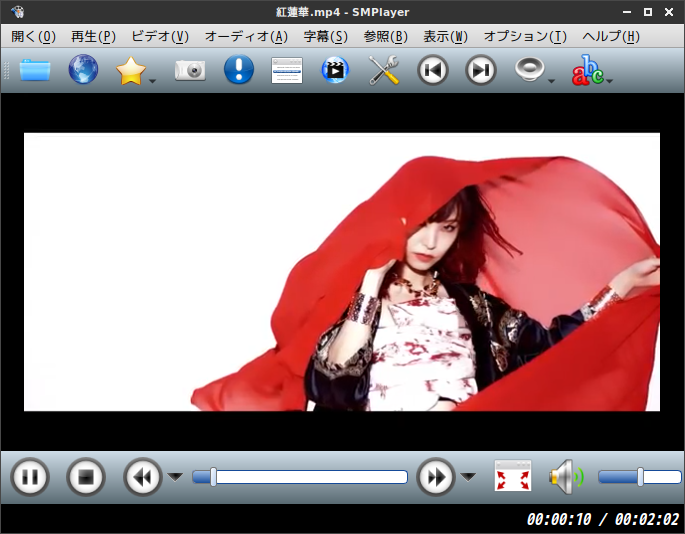
Task: Click the elapsed time display 00:00:10
Action: tap(559, 519)
